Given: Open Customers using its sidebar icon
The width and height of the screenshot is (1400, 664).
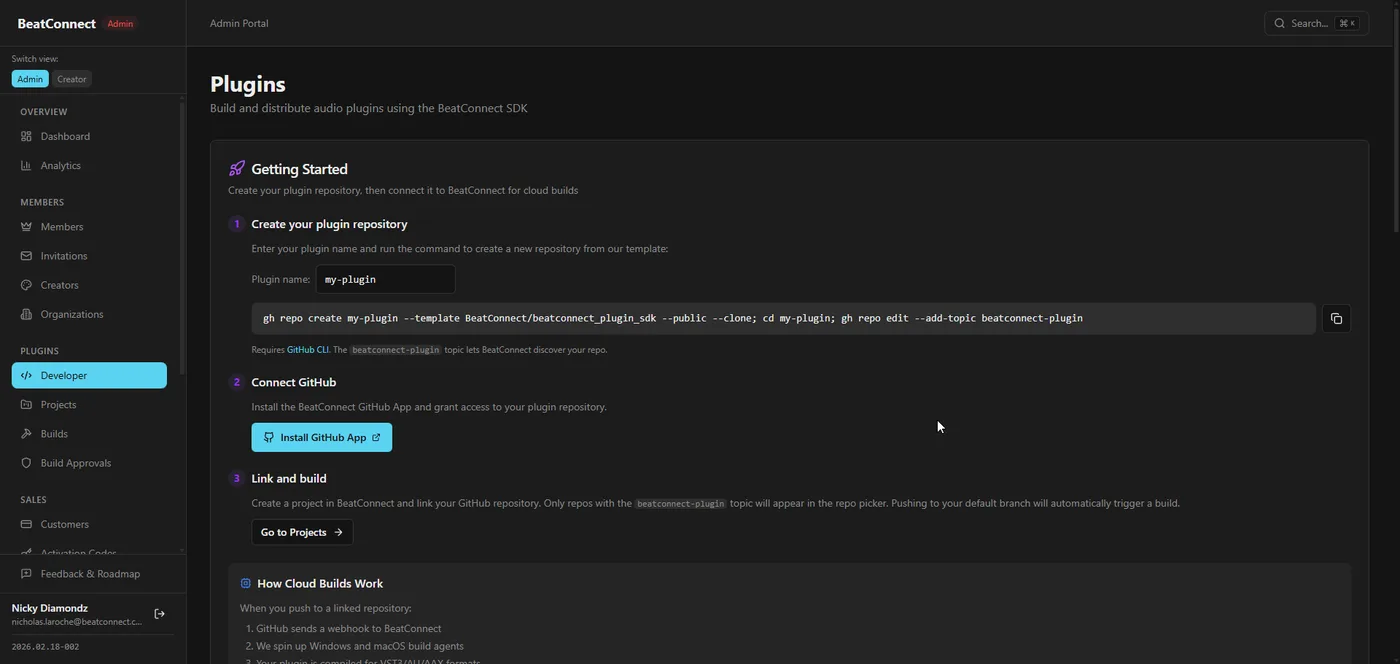Looking at the screenshot, I should pyautogui.click(x=26, y=524).
